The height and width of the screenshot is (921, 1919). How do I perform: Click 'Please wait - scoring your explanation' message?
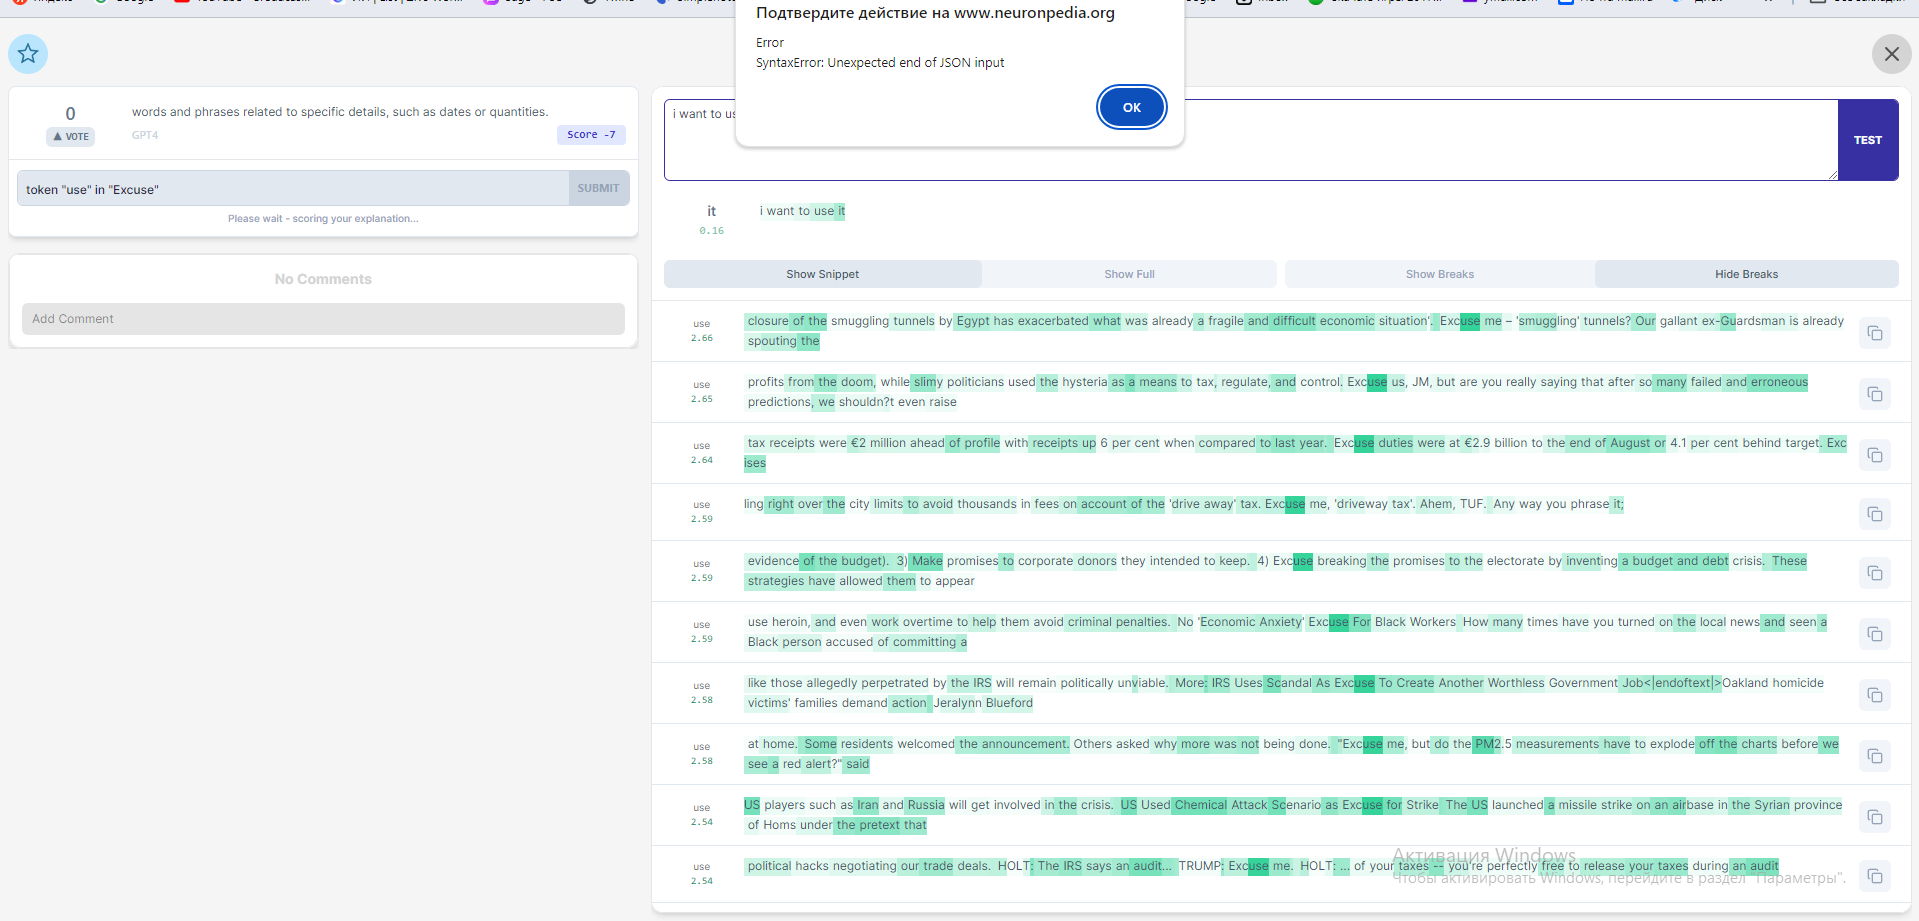point(323,218)
